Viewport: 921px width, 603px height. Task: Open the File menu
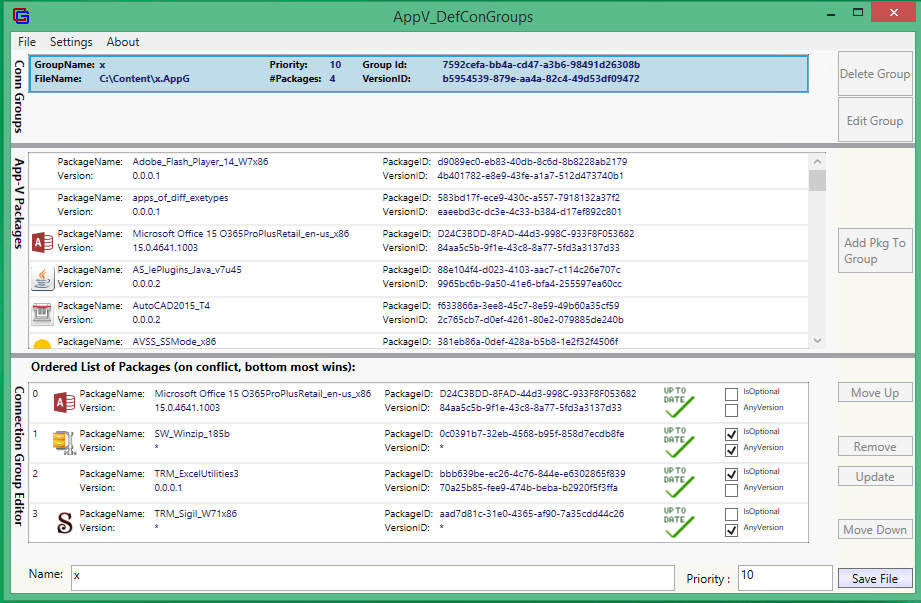tap(27, 42)
